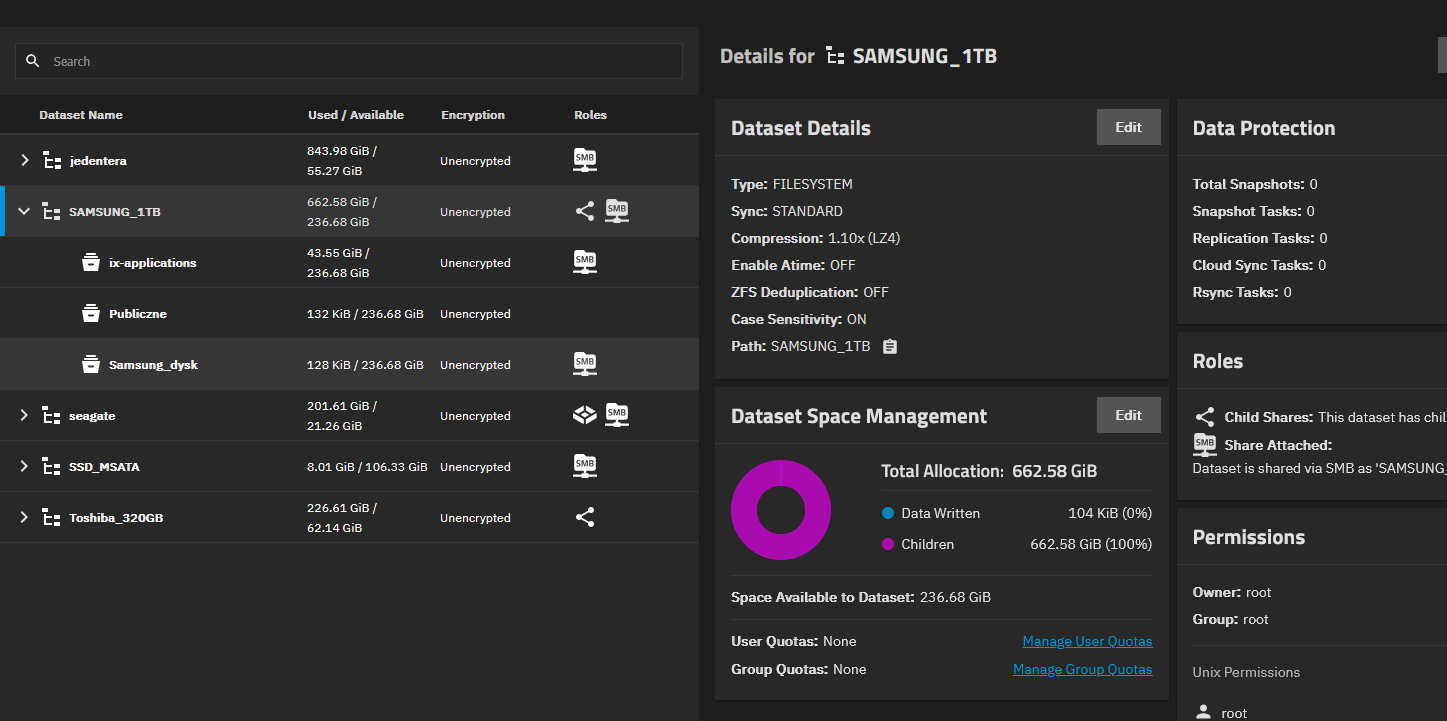Collapse the SAMSUNG_1TB dataset tree
The image size is (1447, 721).
(x=24, y=211)
